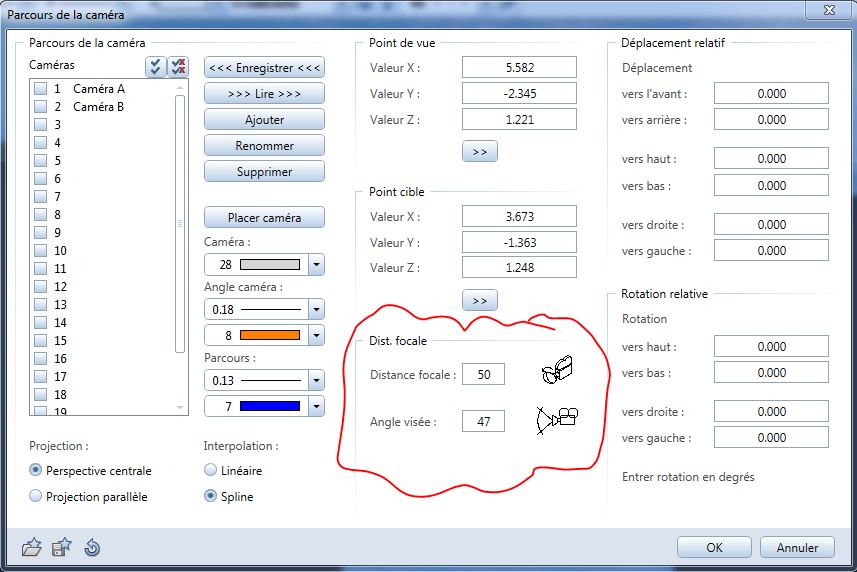Click the Déplacement vers bas field
857x572 pixels.
tap(771, 185)
